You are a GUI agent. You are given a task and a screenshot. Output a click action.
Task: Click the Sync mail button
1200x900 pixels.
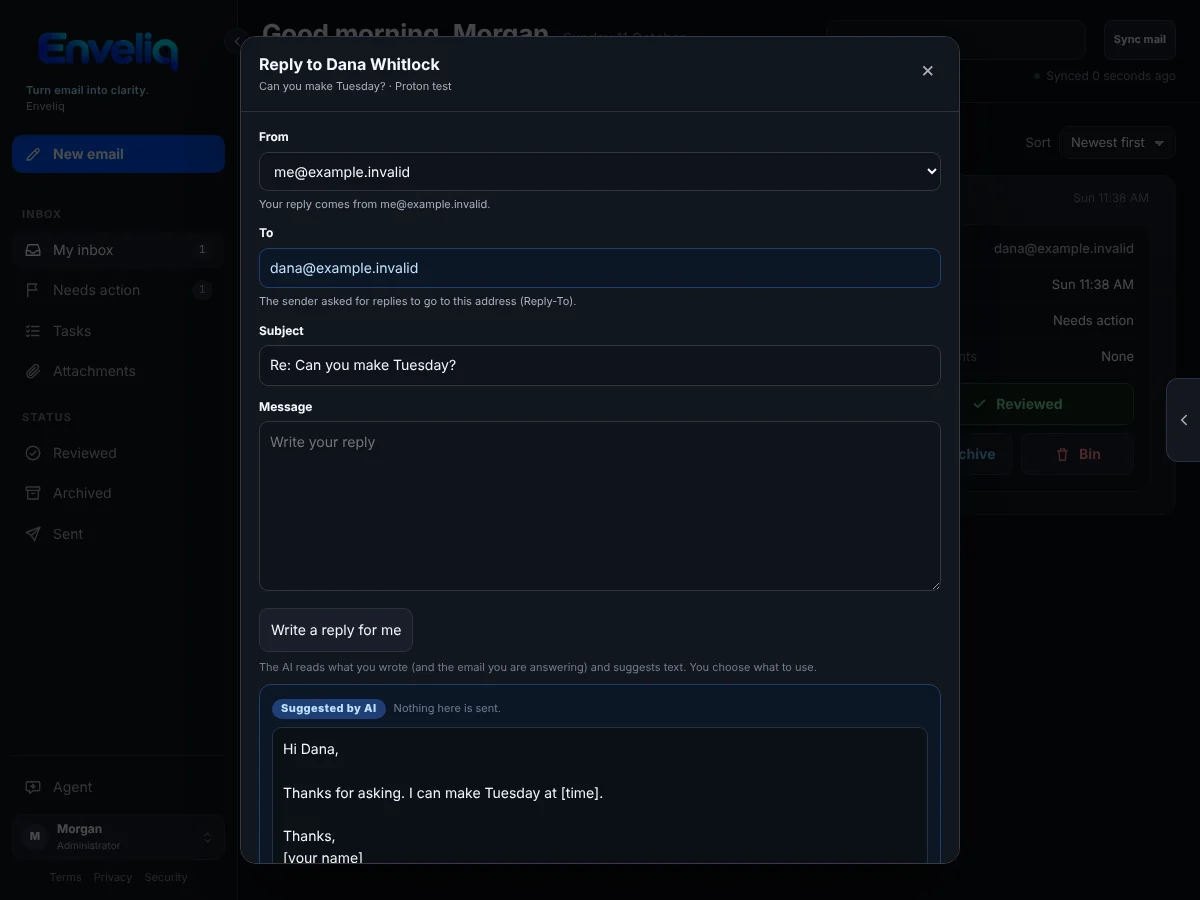tap(1140, 40)
